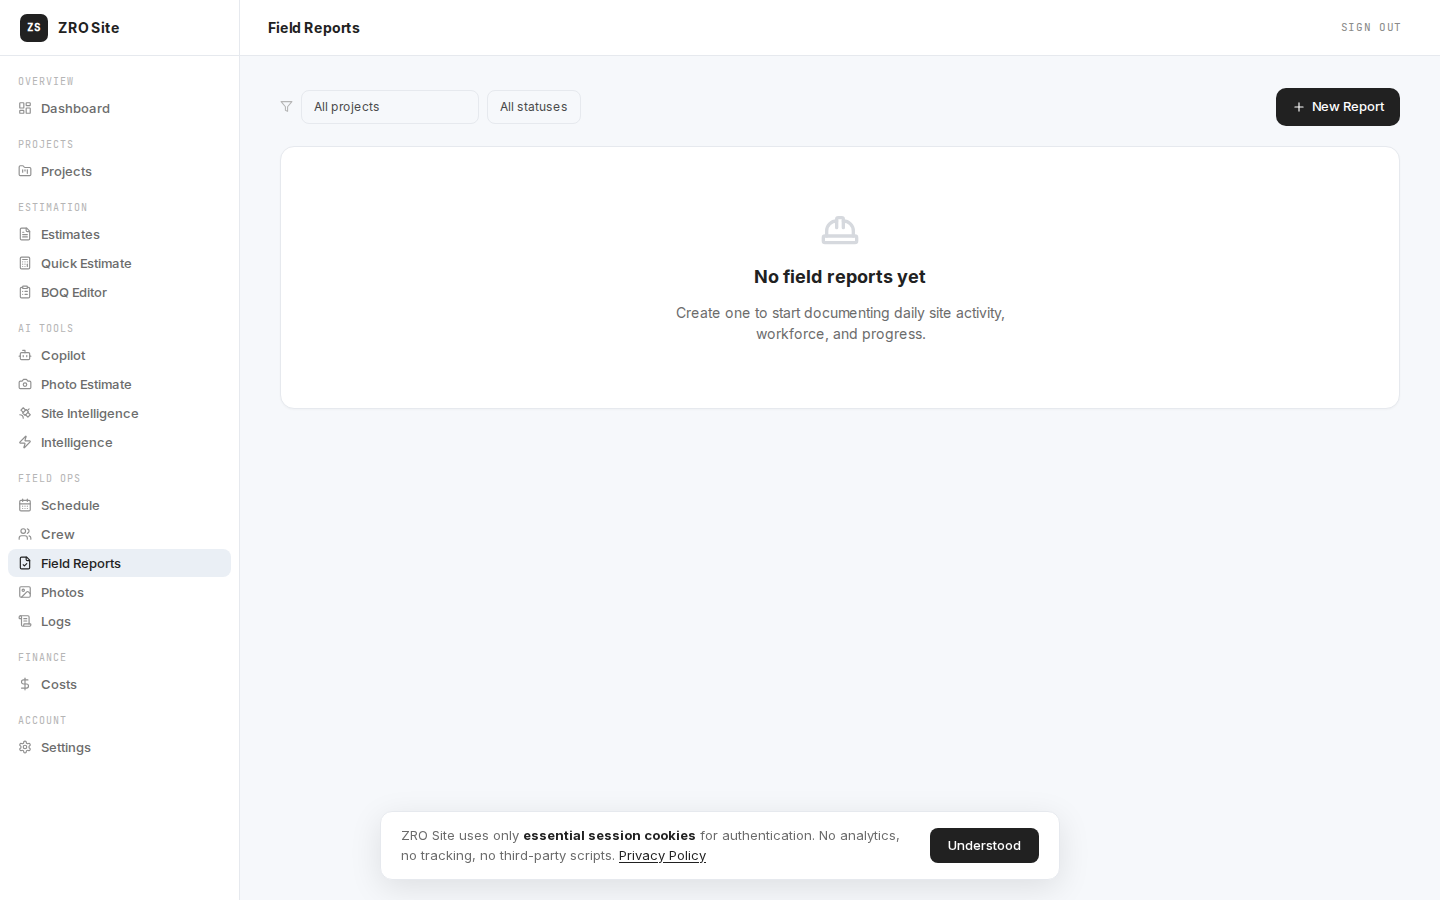The image size is (1440, 900).
Task: Open Photos under Field Ops
Action: tap(119, 592)
